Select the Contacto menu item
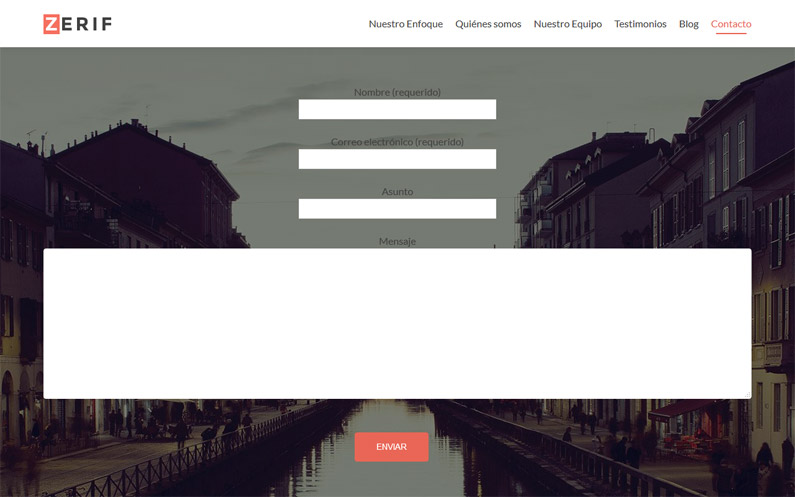 point(731,24)
